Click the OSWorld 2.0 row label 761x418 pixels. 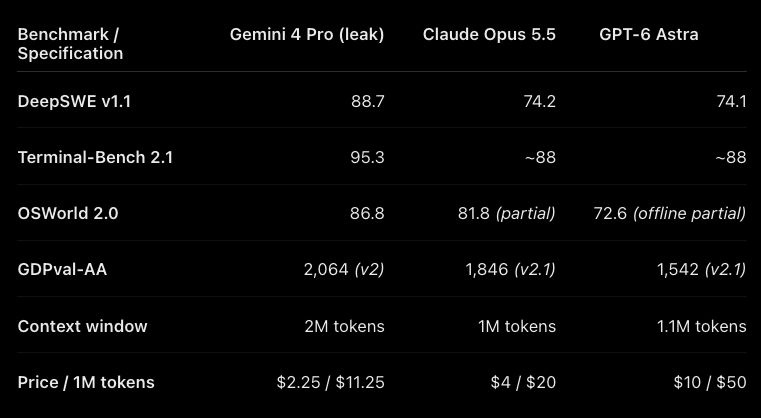(x=68, y=214)
